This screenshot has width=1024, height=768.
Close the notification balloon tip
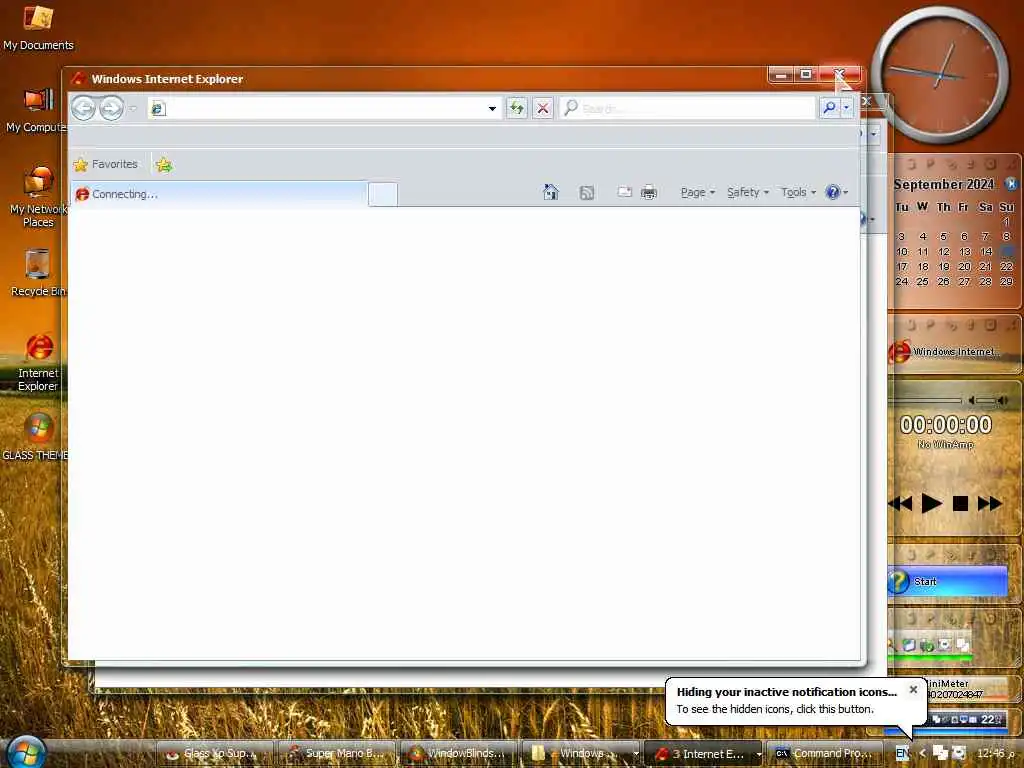click(x=913, y=690)
